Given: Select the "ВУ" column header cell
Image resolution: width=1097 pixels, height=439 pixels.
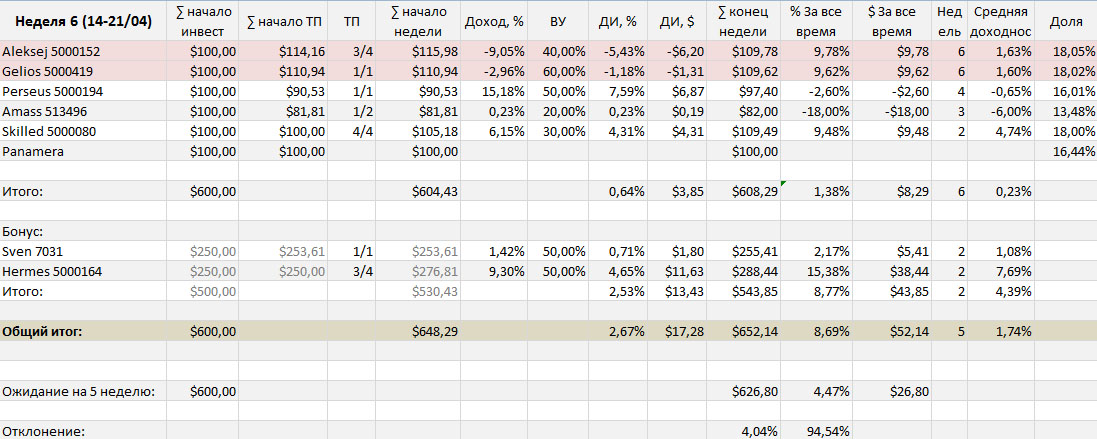Looking at the screenshot, I should [x=563, y=22].
